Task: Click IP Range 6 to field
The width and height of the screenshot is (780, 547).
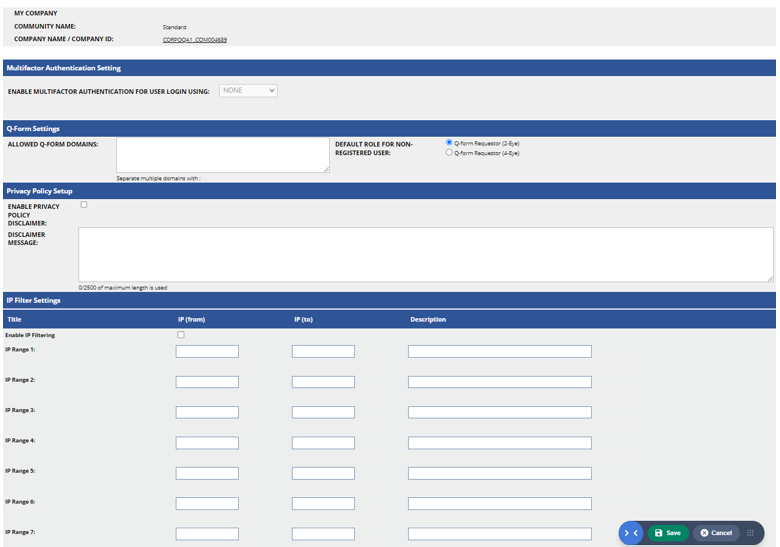Action: point(323,504)
